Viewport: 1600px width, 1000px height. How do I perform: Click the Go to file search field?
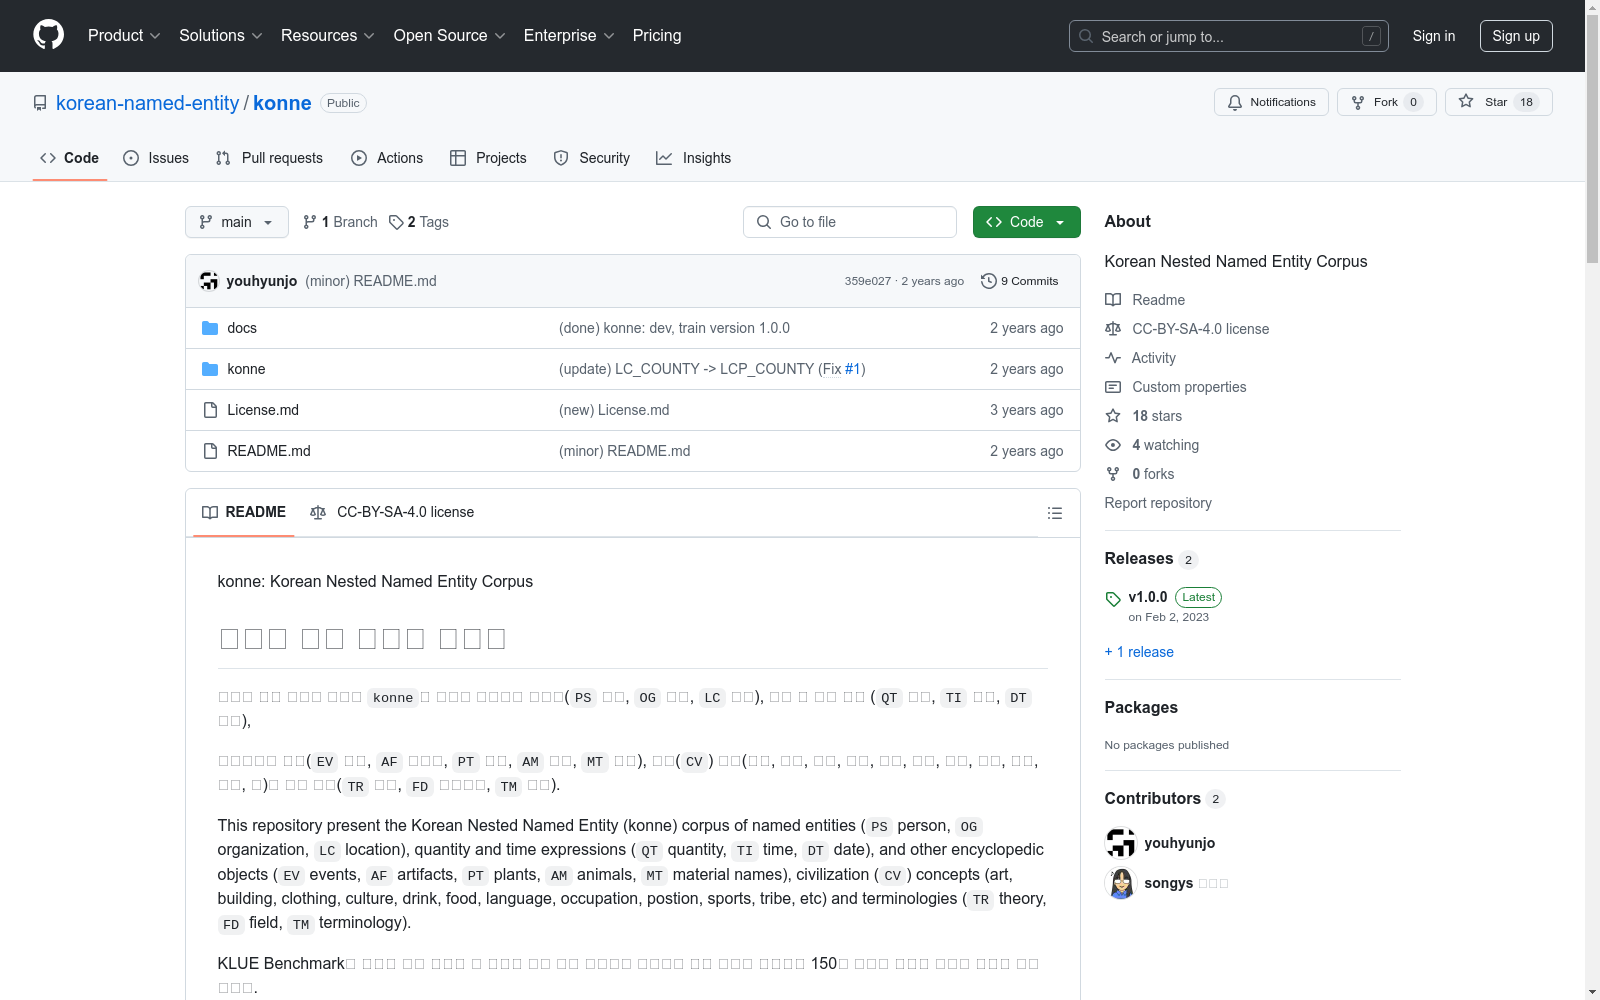850,222
